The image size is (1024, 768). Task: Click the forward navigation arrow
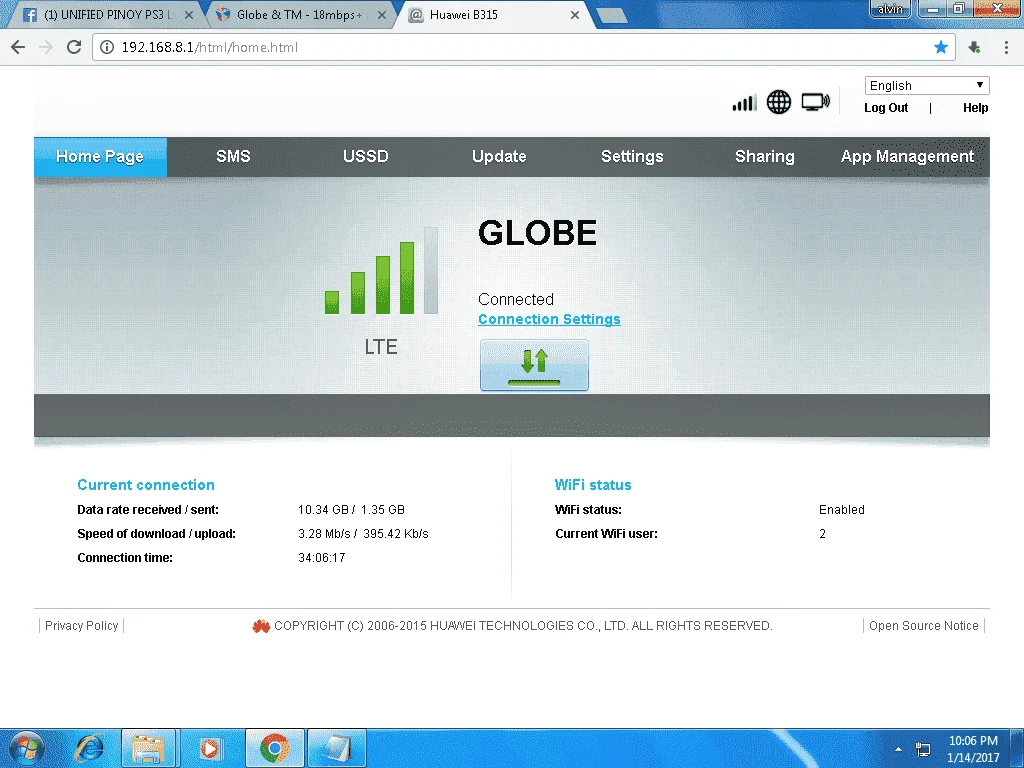click(x=46, y=47)
